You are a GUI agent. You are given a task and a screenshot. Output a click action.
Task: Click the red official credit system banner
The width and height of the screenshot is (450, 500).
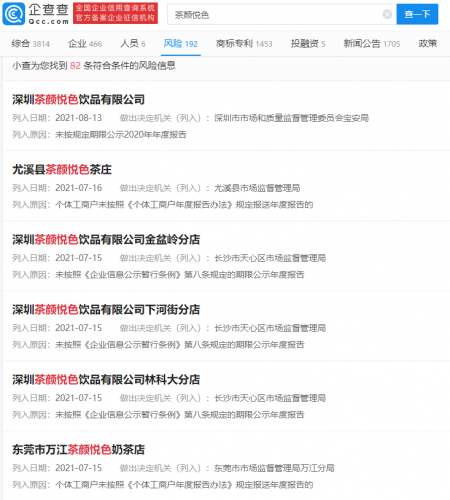115,13
